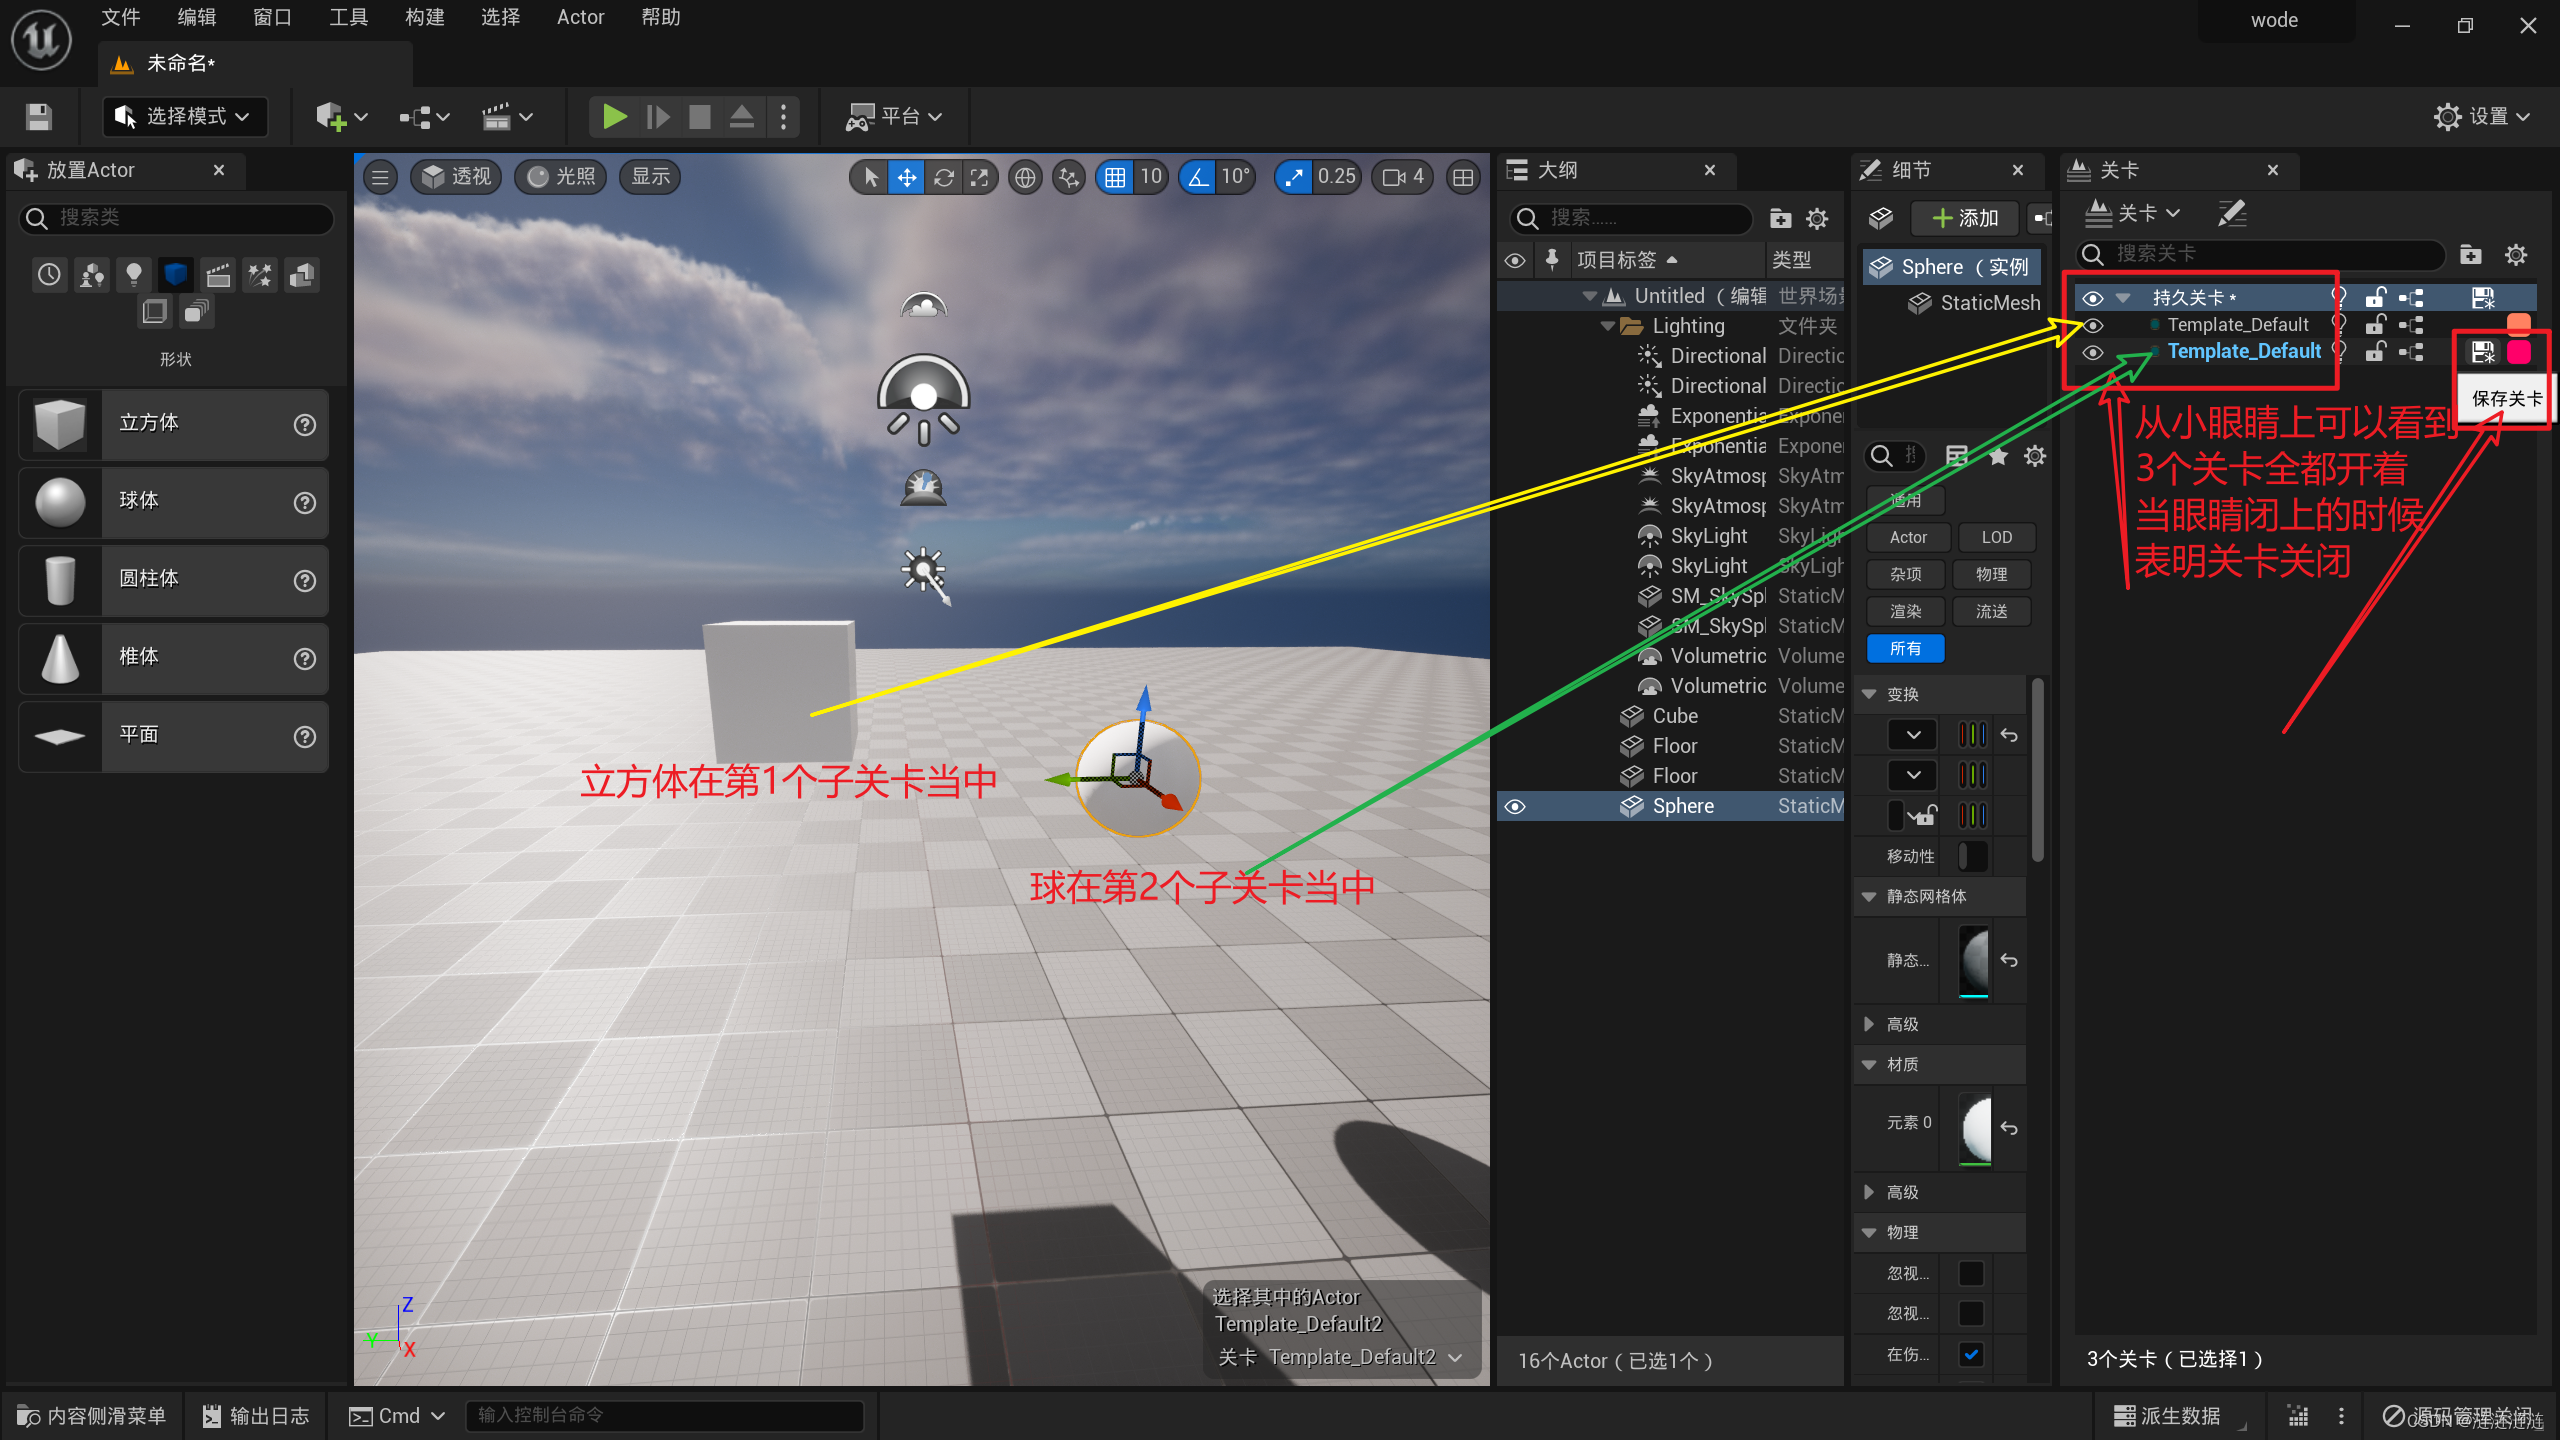Image resolution: width=2560 pixels, height=1440 pixels.
Task: Toggle grid snapping icon in viewport
Action: coord(1115,178)
